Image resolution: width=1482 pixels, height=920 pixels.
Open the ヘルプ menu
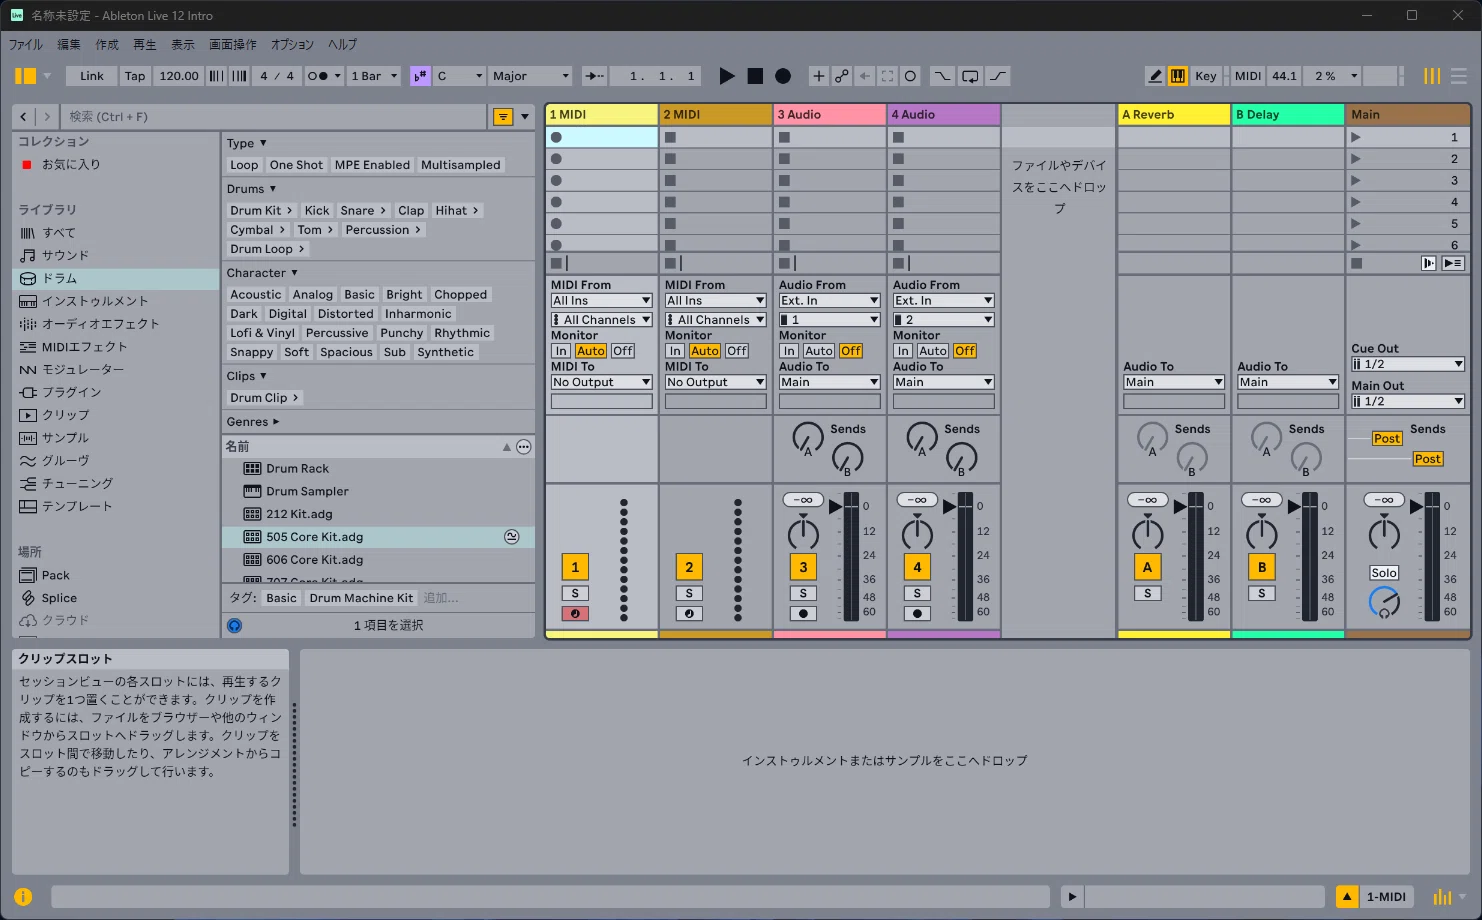pyautogui.click(x=342, y=44)
